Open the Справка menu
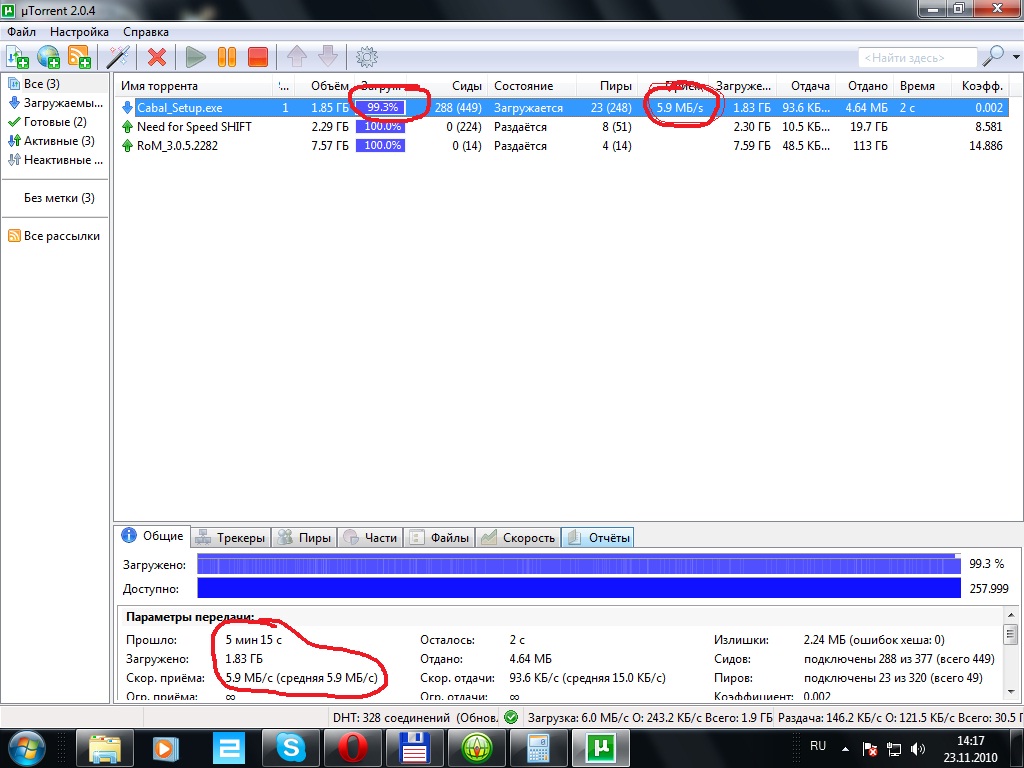 pos(146,31)
